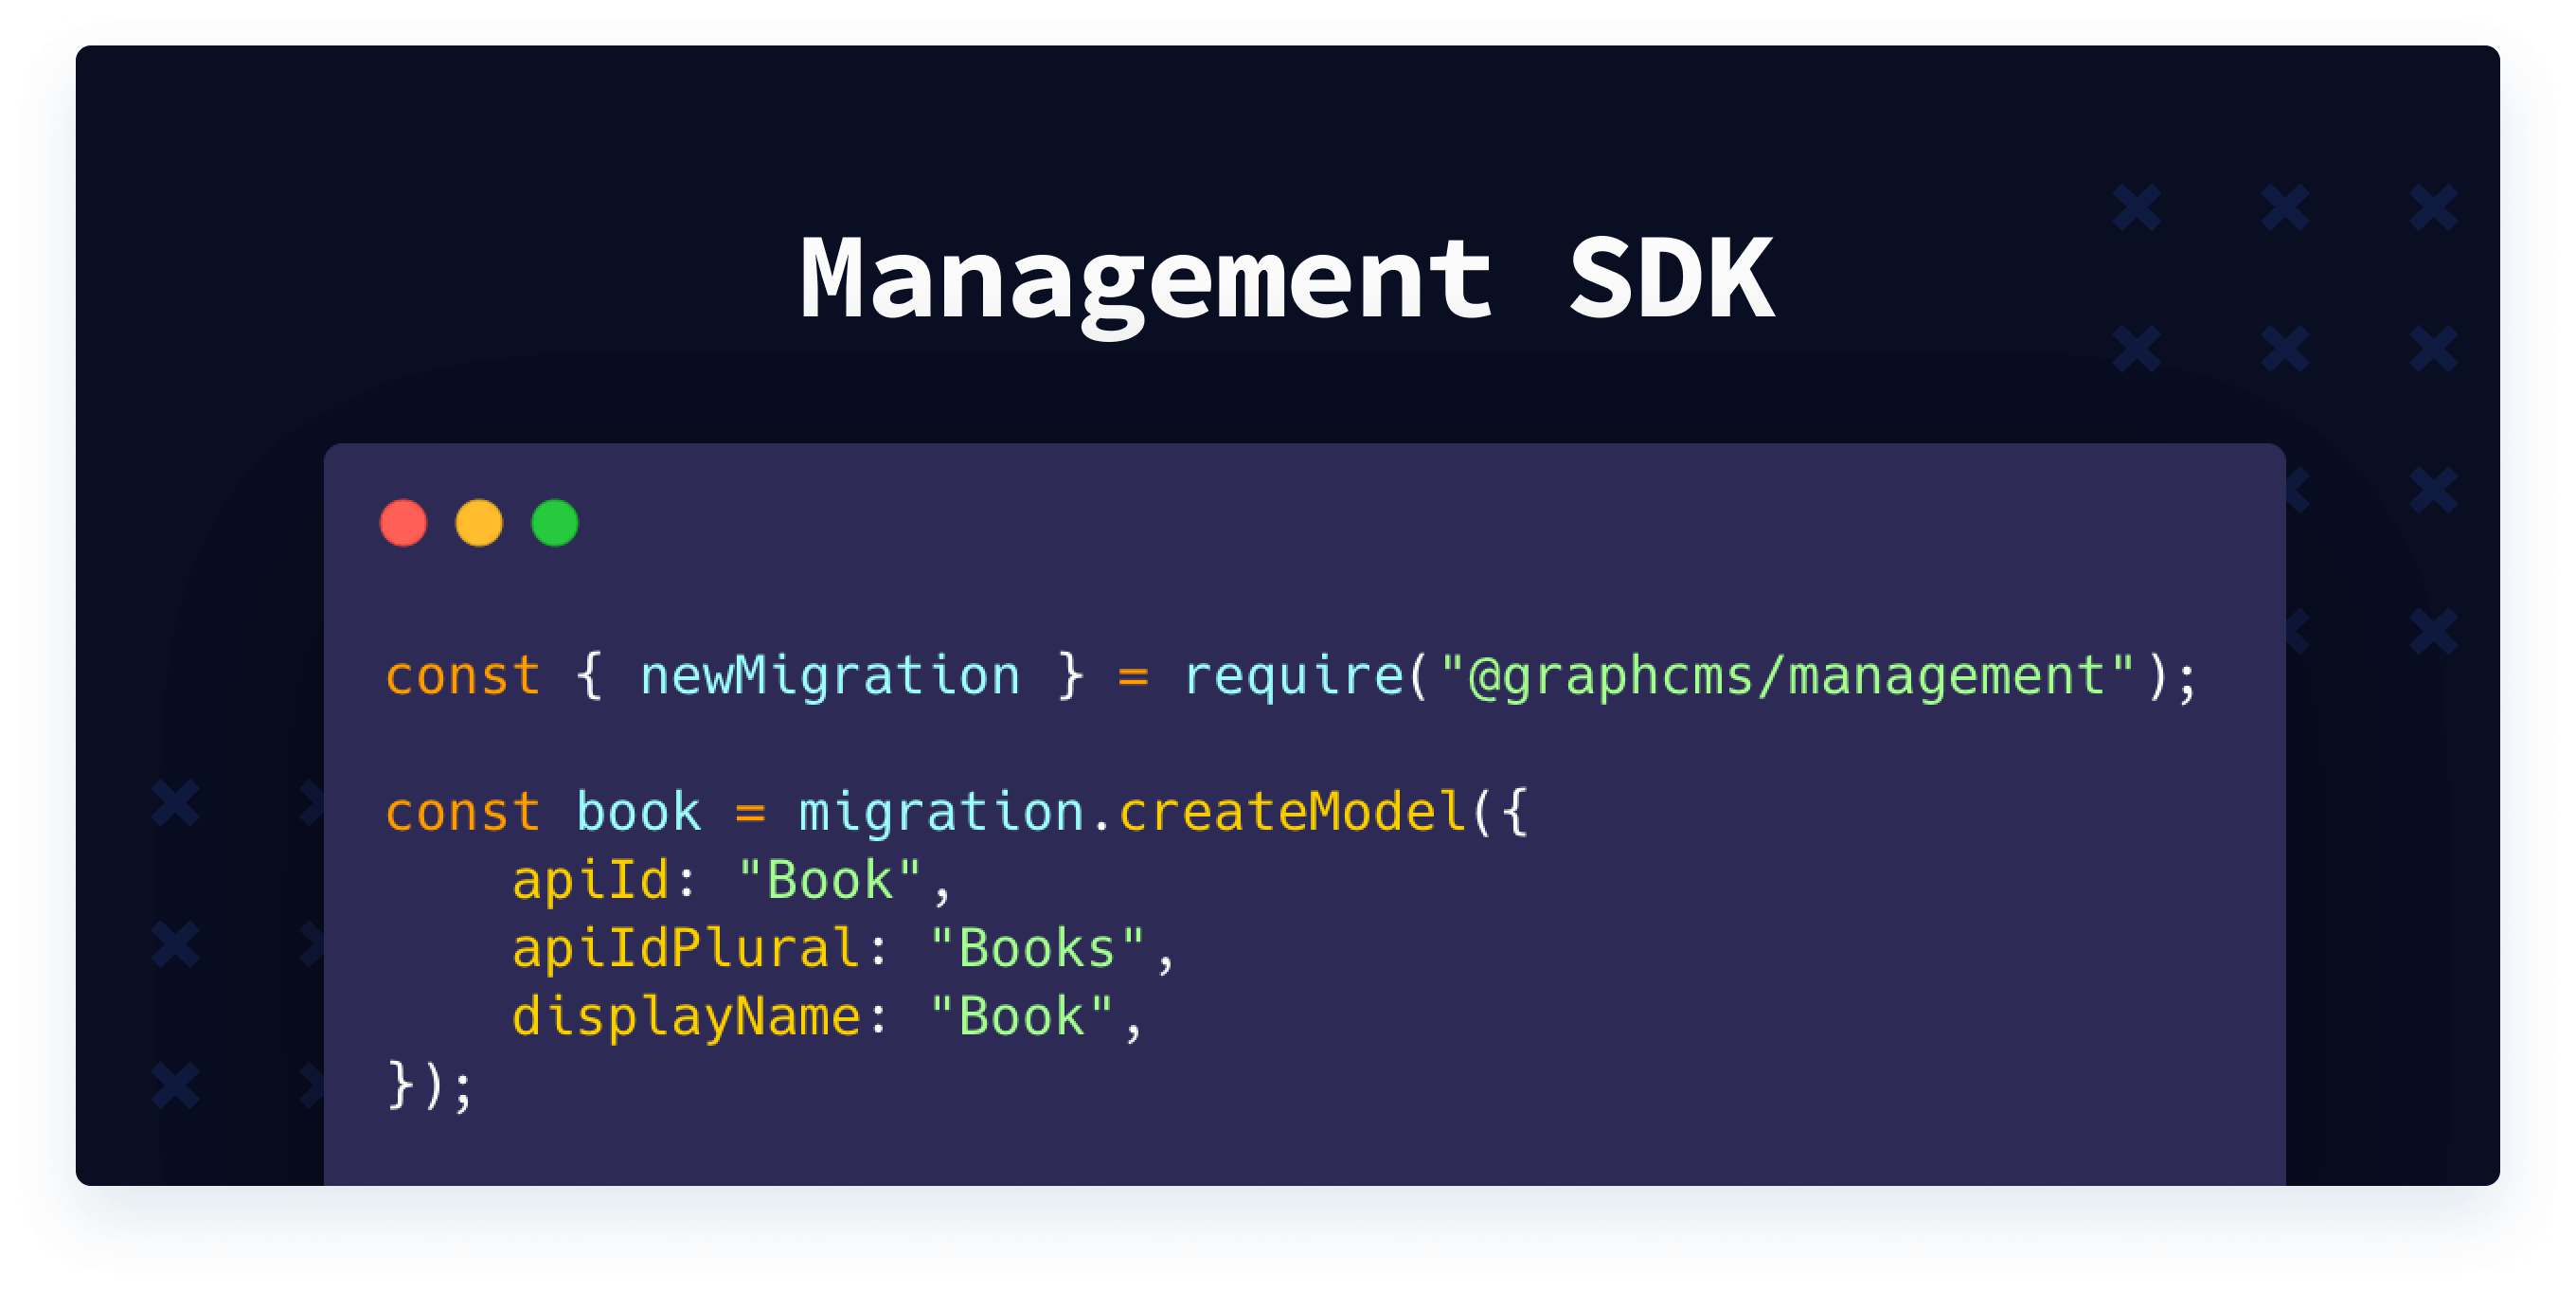This screenshot has height=1292, width=2576.
Task: Click "const" on the book line
Action: click(463, 814)
